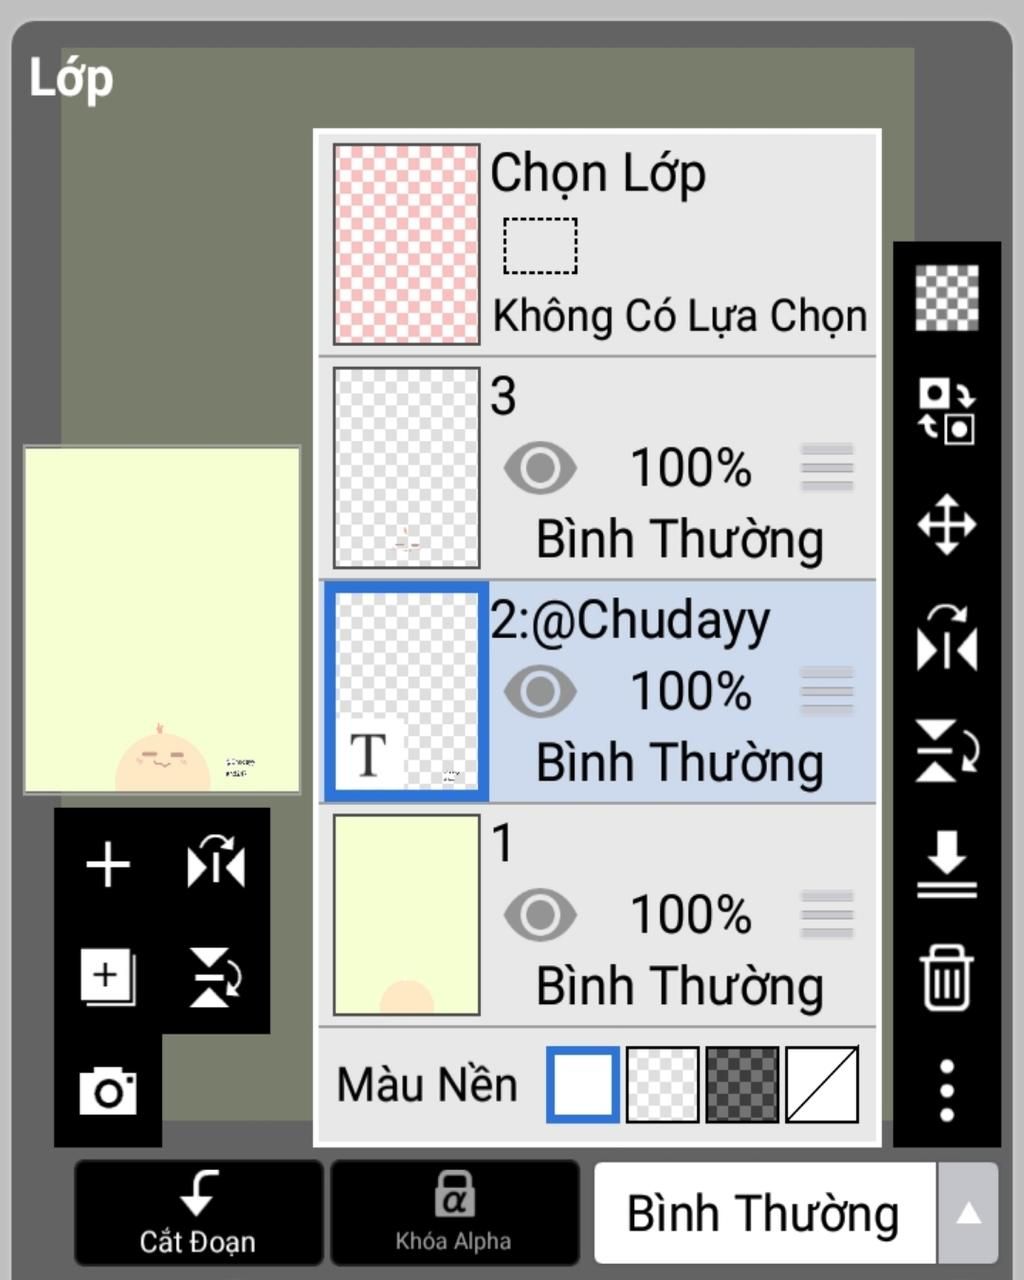Add a new layer with plus icon

108,866
